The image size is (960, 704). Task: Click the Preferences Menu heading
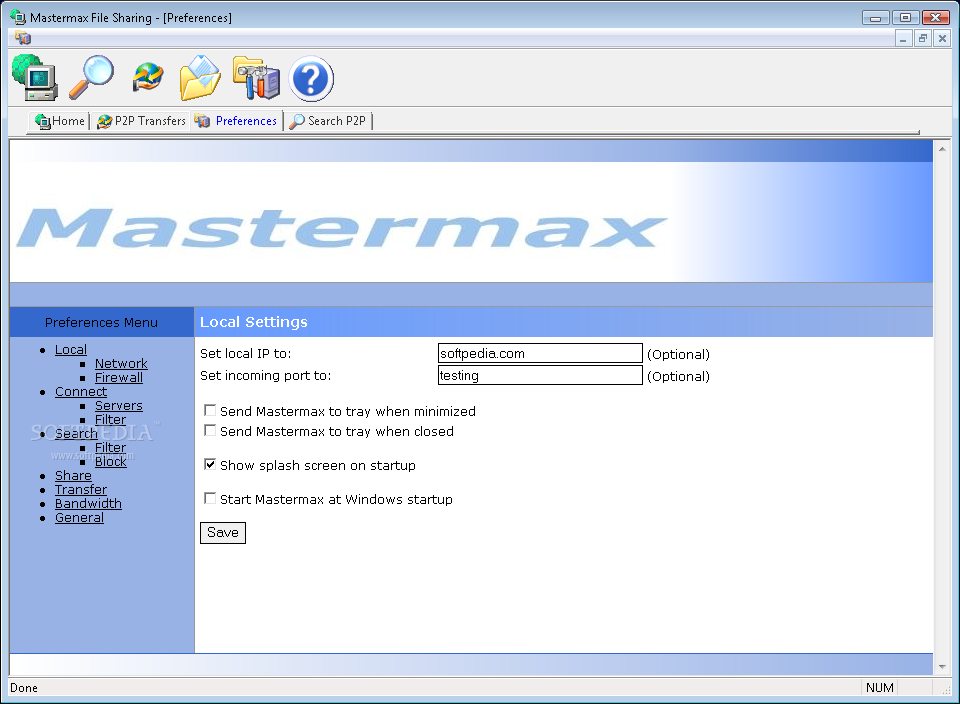click(101, 322)
